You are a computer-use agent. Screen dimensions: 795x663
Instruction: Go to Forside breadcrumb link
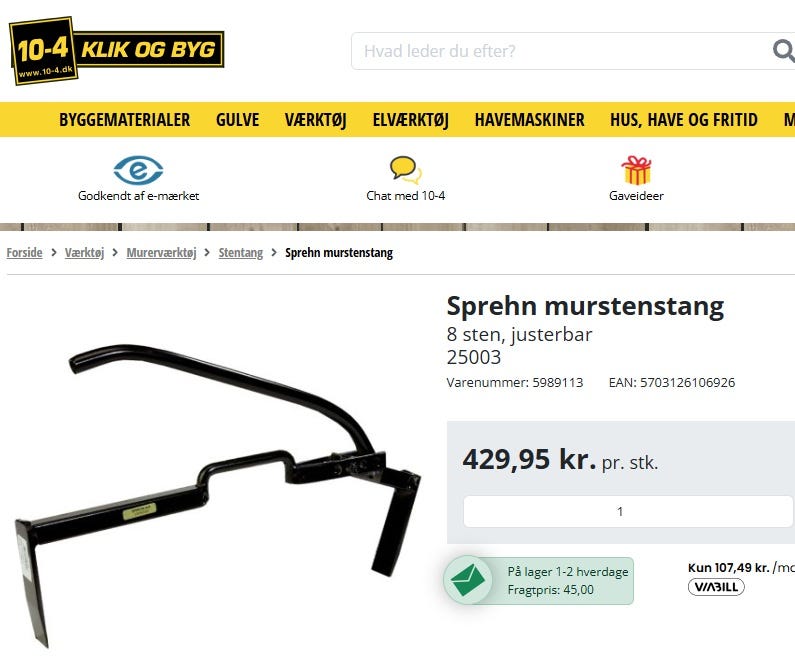pos(24,252)
